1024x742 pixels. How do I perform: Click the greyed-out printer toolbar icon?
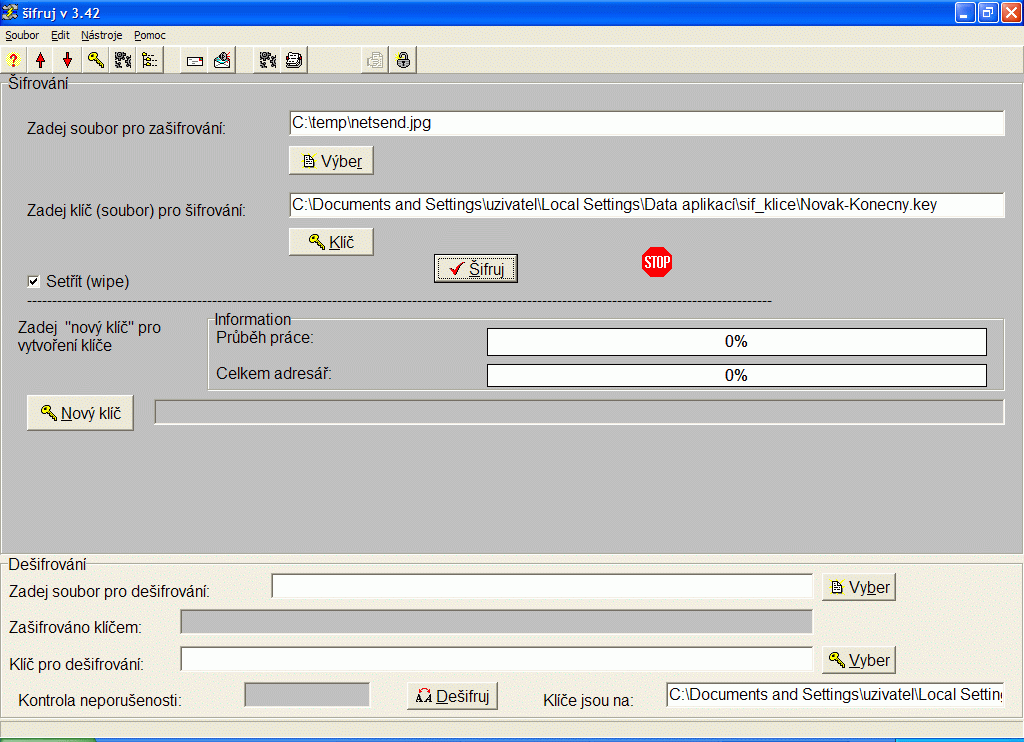click(x=376, y=61)
